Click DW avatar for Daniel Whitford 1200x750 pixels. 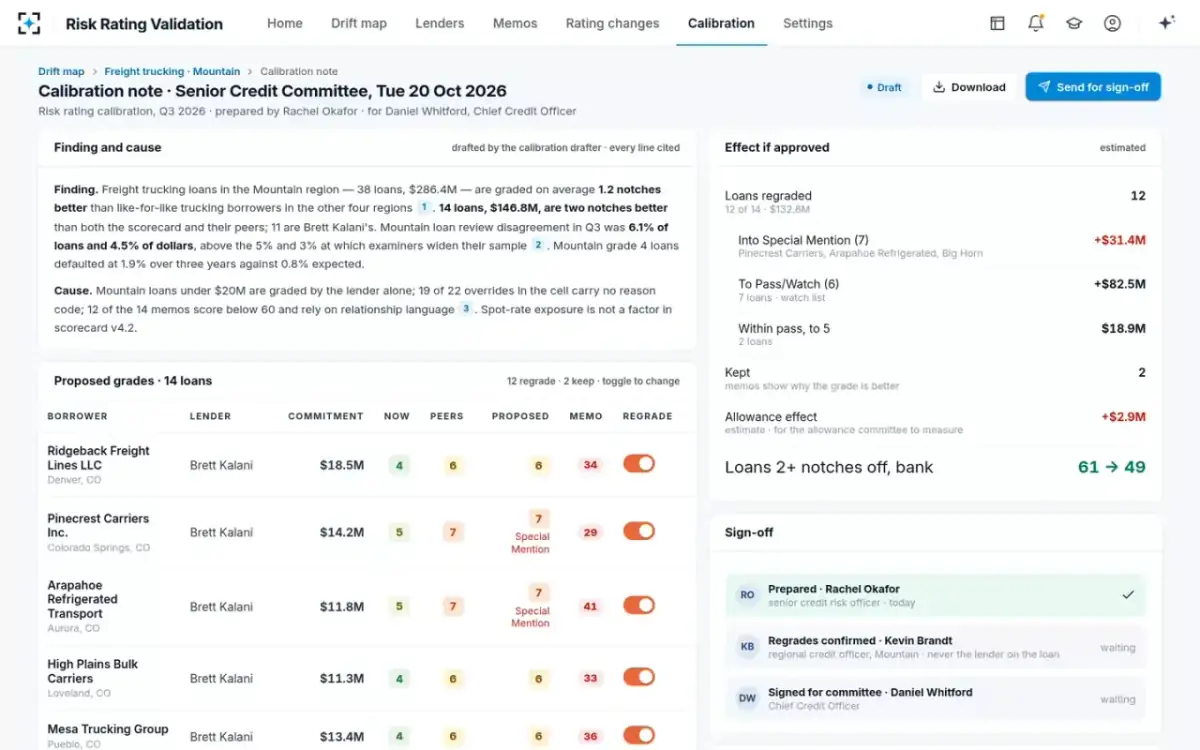point(747,699)
